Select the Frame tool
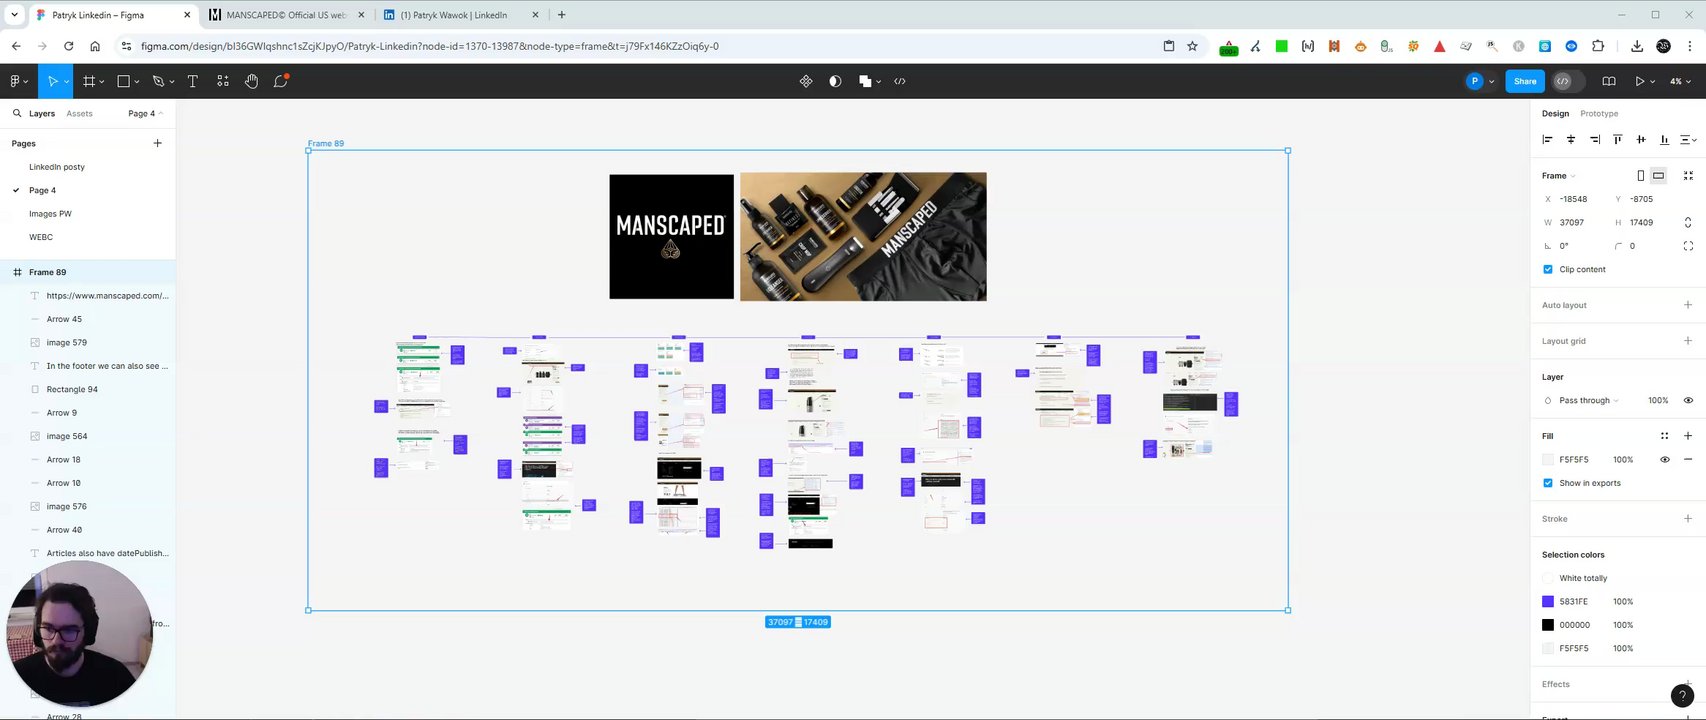 [88, 81]
